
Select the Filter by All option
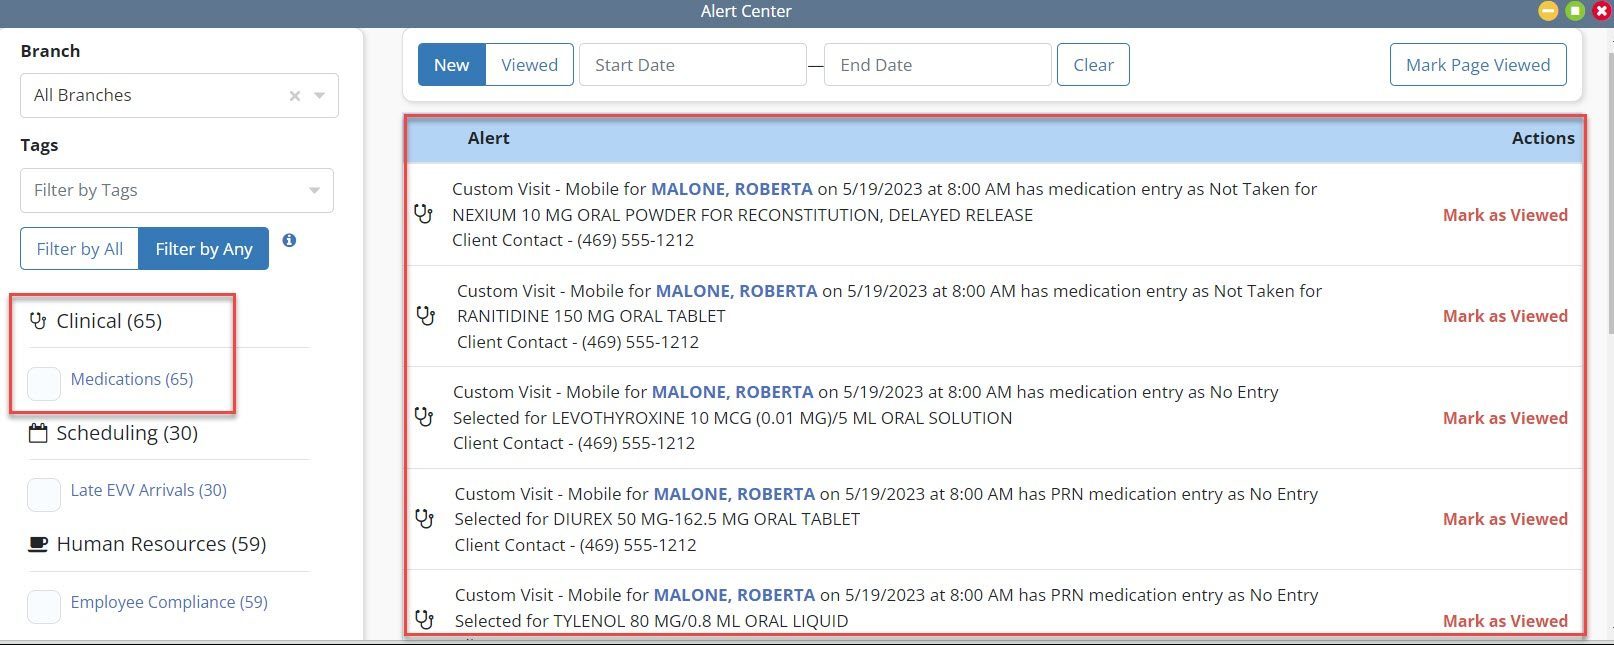[x=80, y=249]
